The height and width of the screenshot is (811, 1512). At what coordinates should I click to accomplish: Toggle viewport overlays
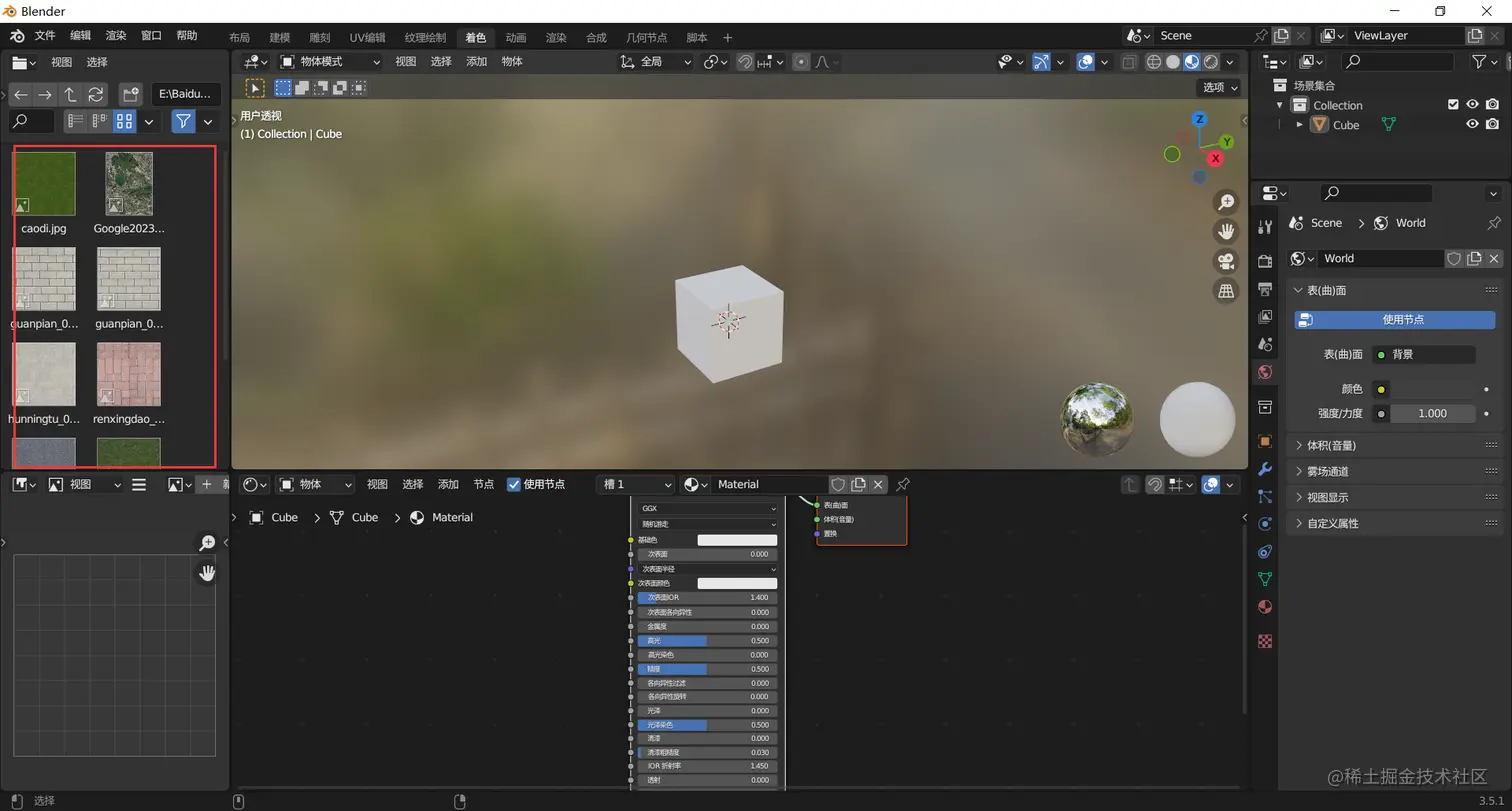(1086, 62)
